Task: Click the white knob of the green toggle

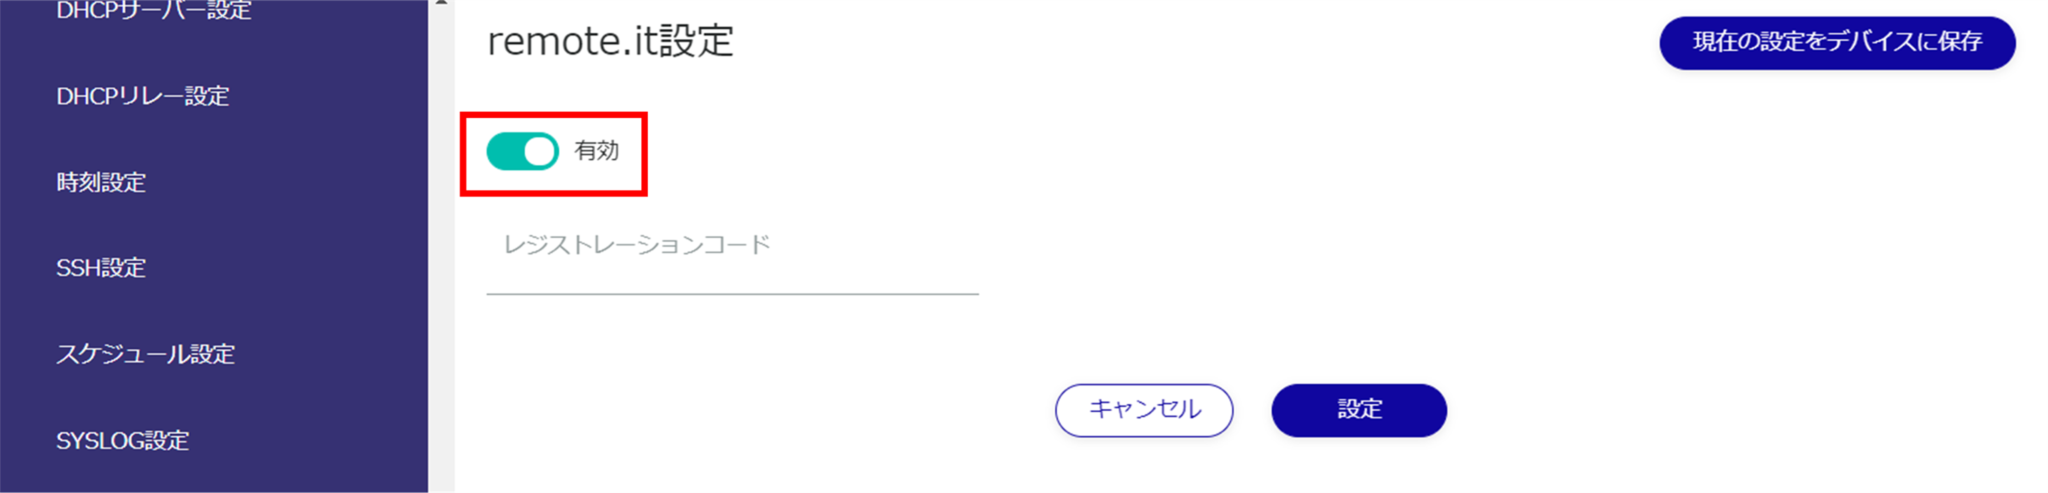Action: tap(540, 152)
